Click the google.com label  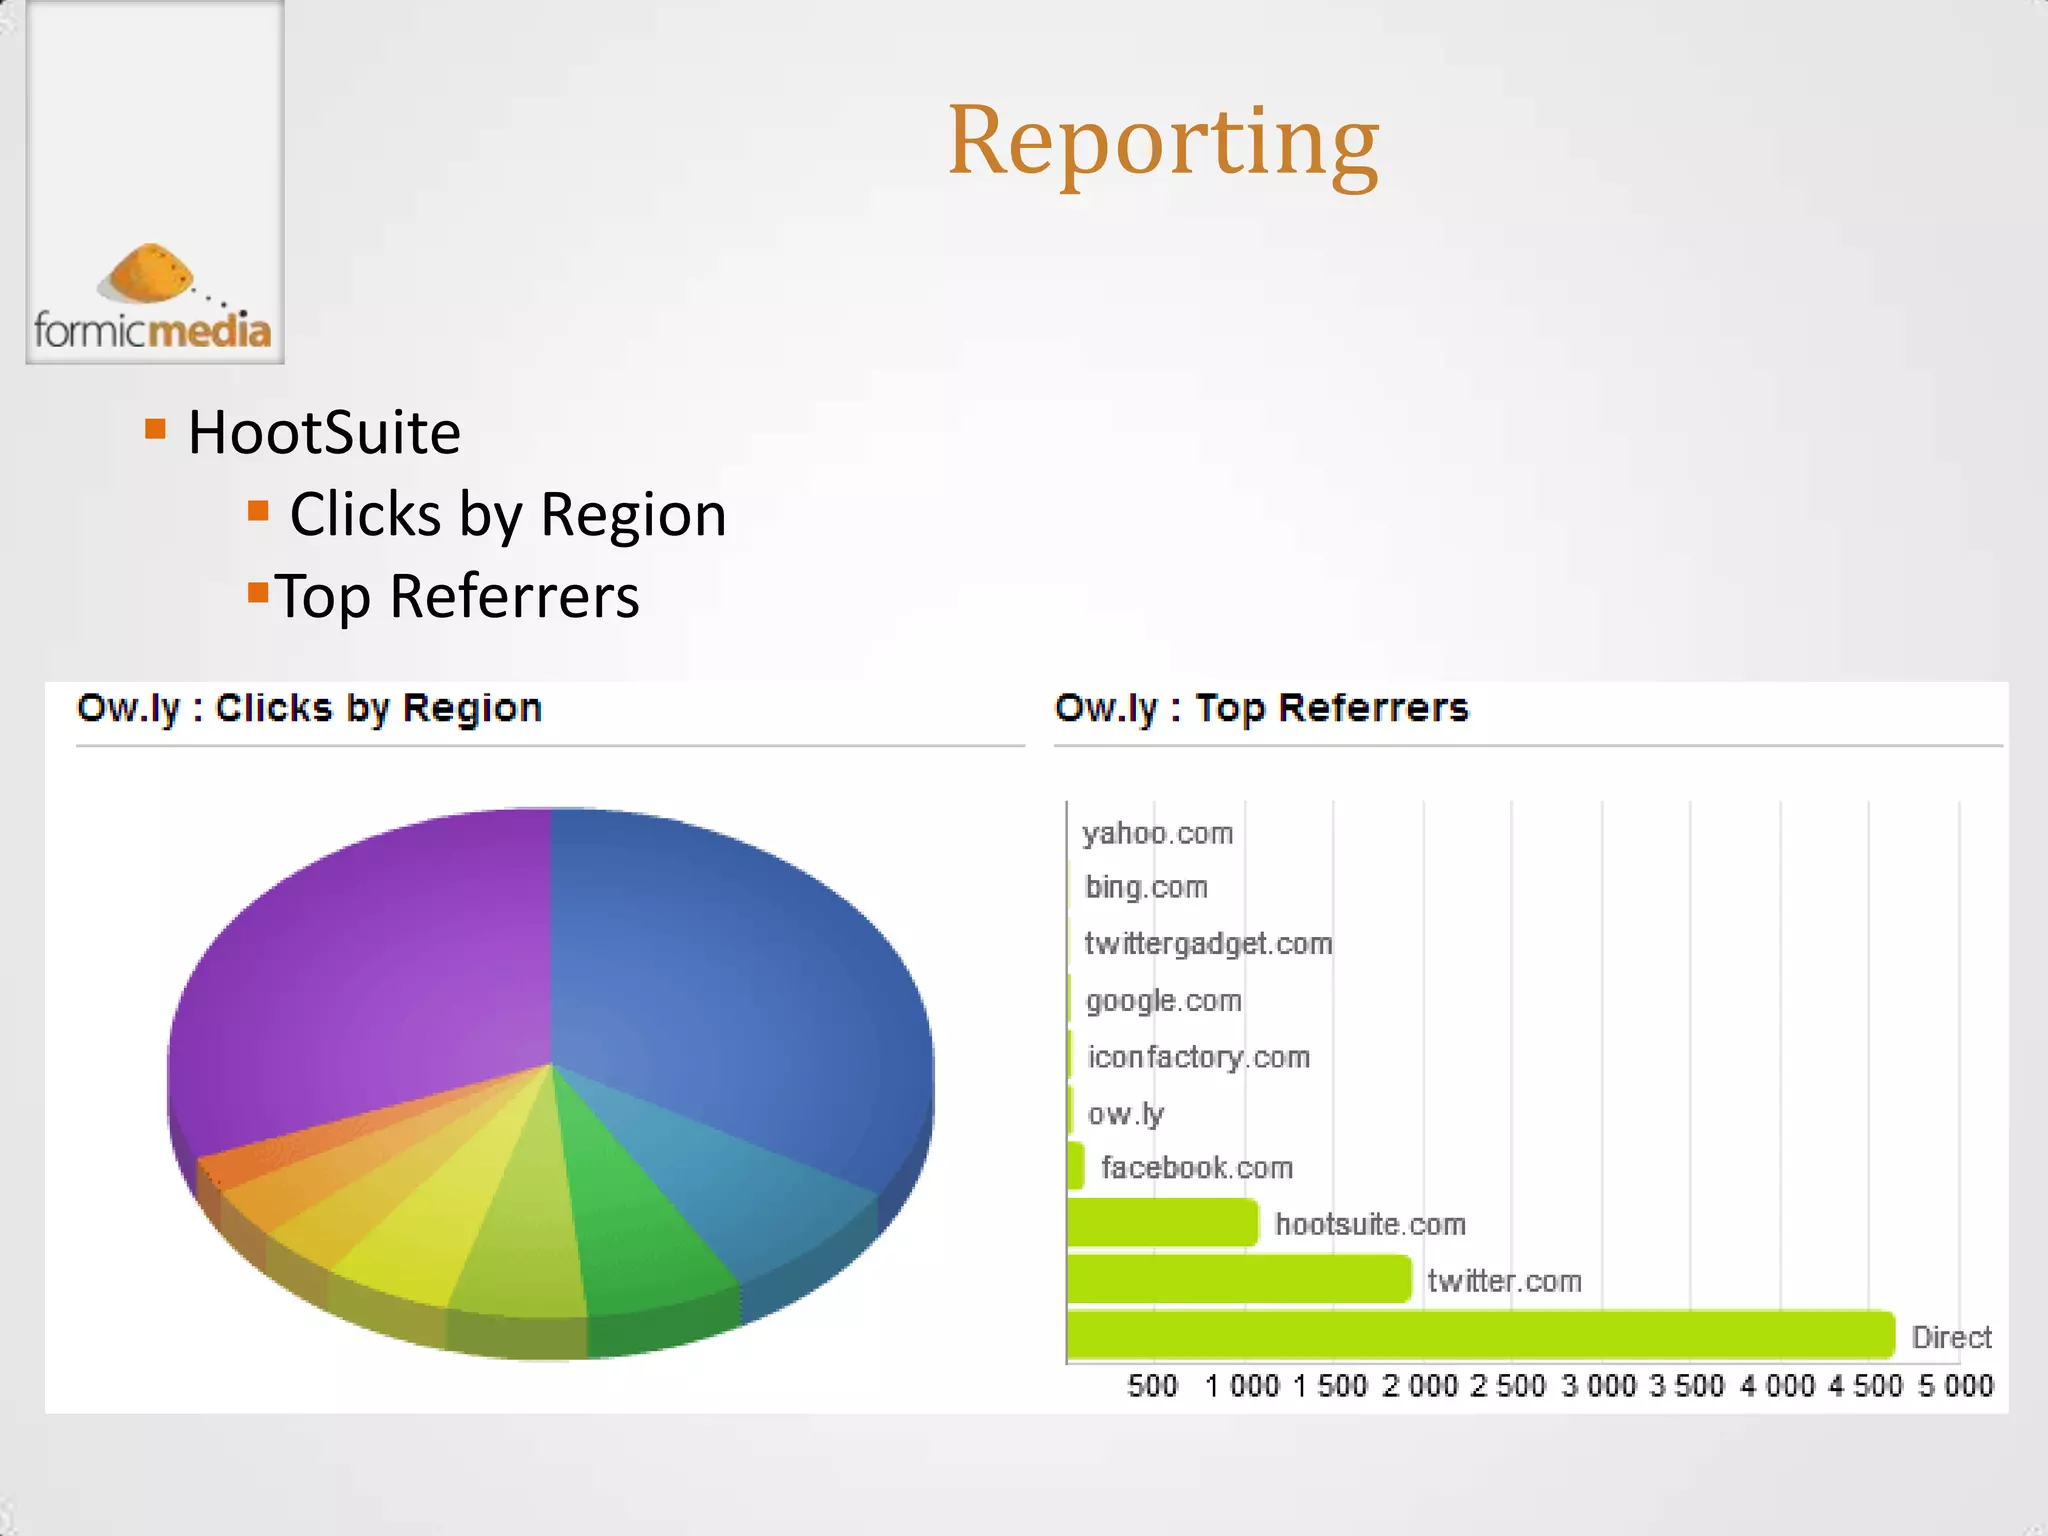coord(1163,1001)
